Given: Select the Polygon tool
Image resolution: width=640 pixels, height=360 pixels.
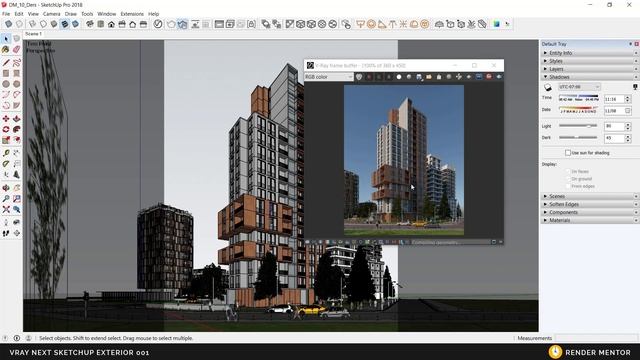Looking at the screenshot, I should (16, 84).
